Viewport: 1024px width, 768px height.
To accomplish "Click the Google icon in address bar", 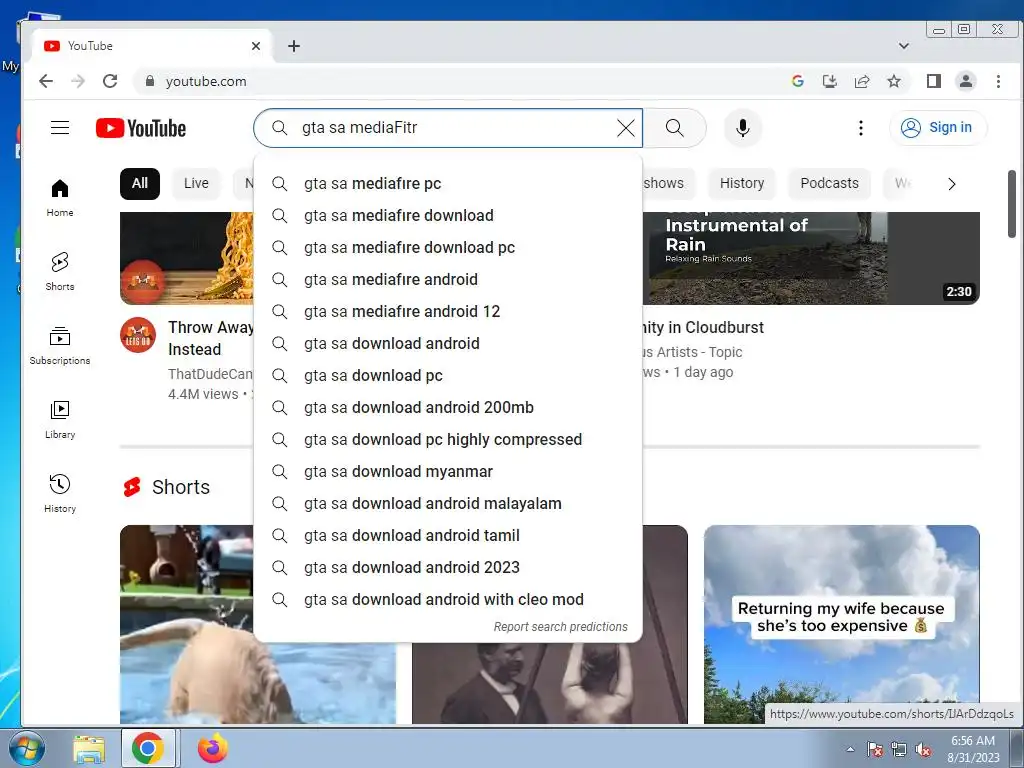I will tap(797, 81).
